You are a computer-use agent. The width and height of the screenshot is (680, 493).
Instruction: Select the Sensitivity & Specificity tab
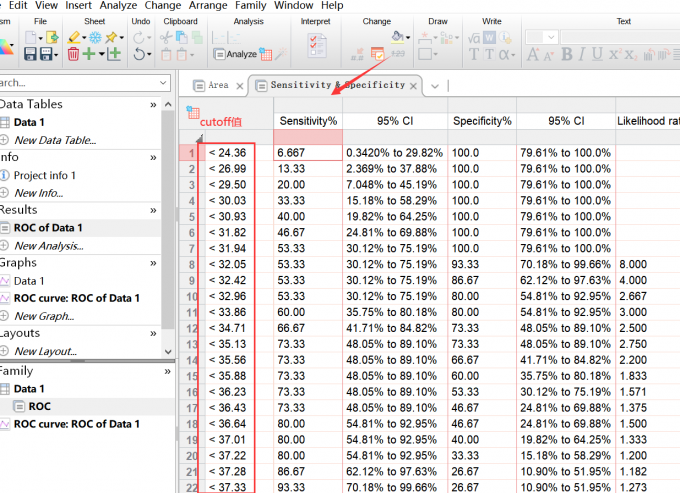(x=337, y=85)
